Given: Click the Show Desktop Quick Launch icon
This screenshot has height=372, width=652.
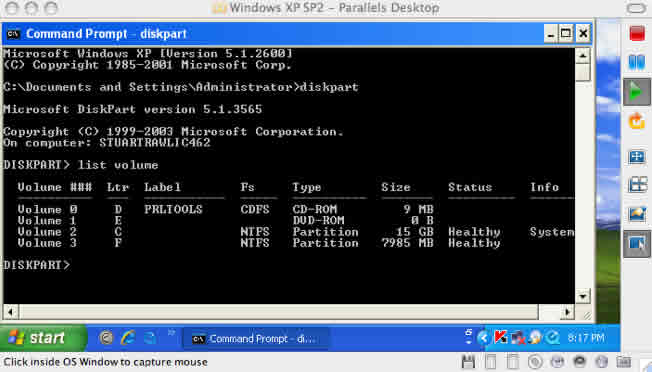Looking at the screenshot, I should 149,338.
